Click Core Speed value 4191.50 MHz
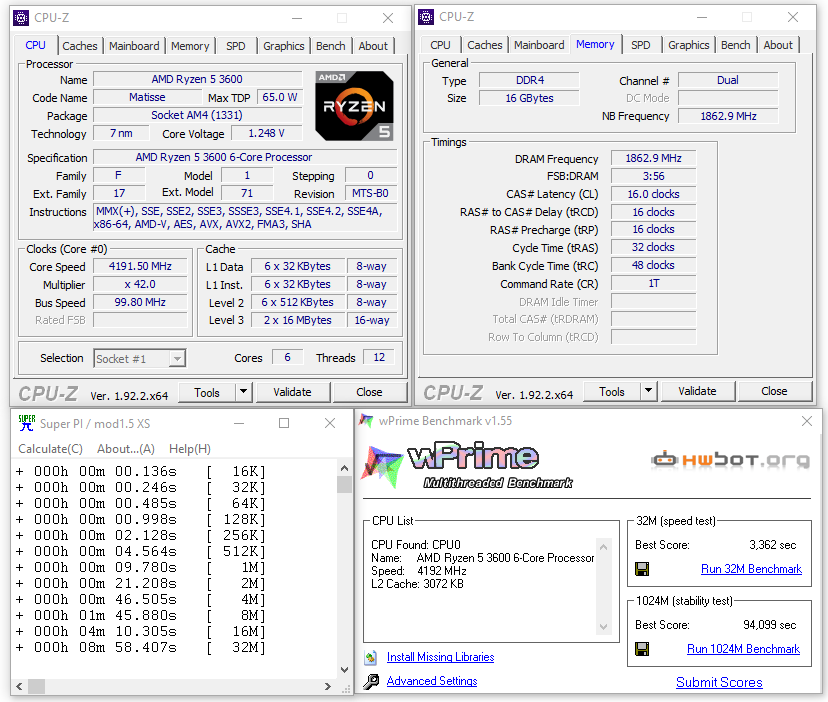The width and height of the screenshot is (828, 702). [140, 266]
